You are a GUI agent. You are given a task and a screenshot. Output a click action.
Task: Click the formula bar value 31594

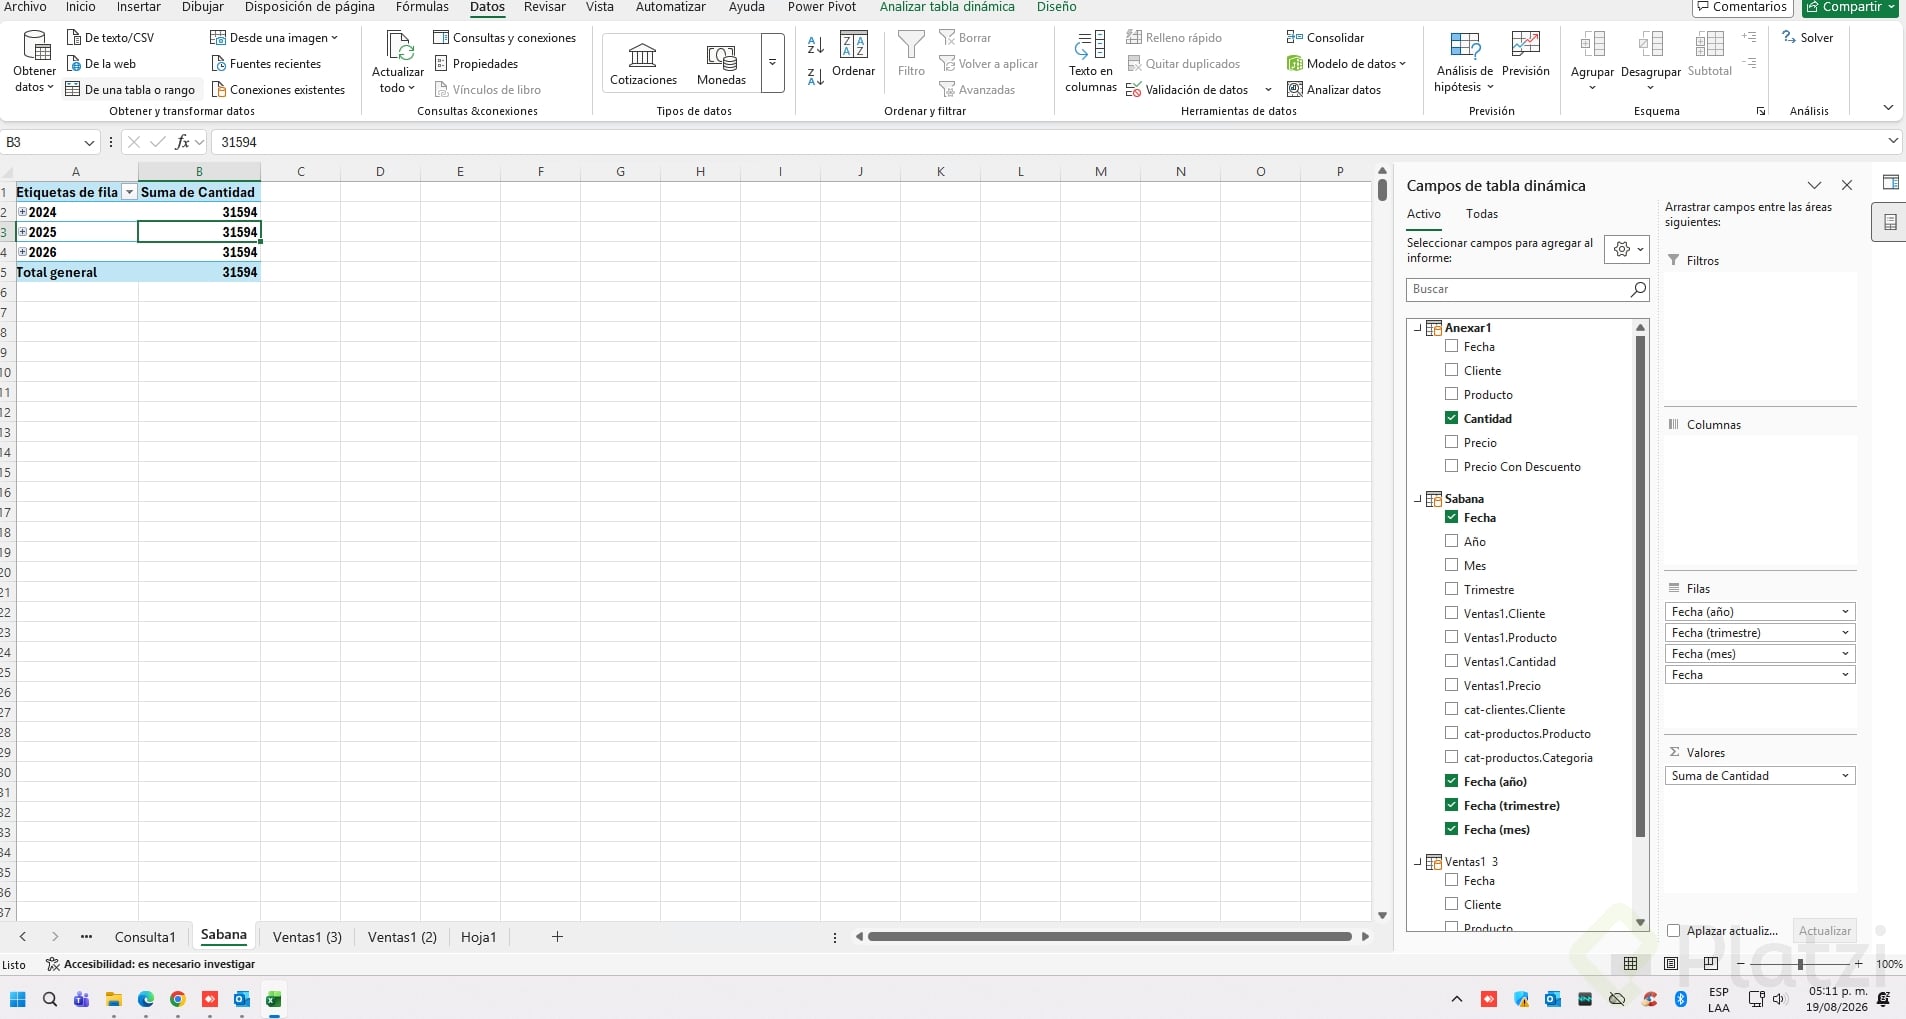click(239, 143)
